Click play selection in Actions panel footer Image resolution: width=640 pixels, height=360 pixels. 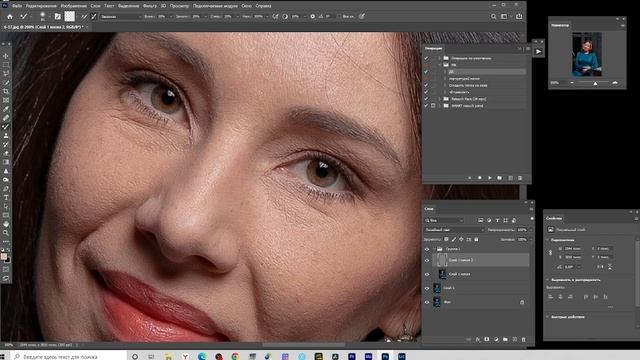[489, 178]
